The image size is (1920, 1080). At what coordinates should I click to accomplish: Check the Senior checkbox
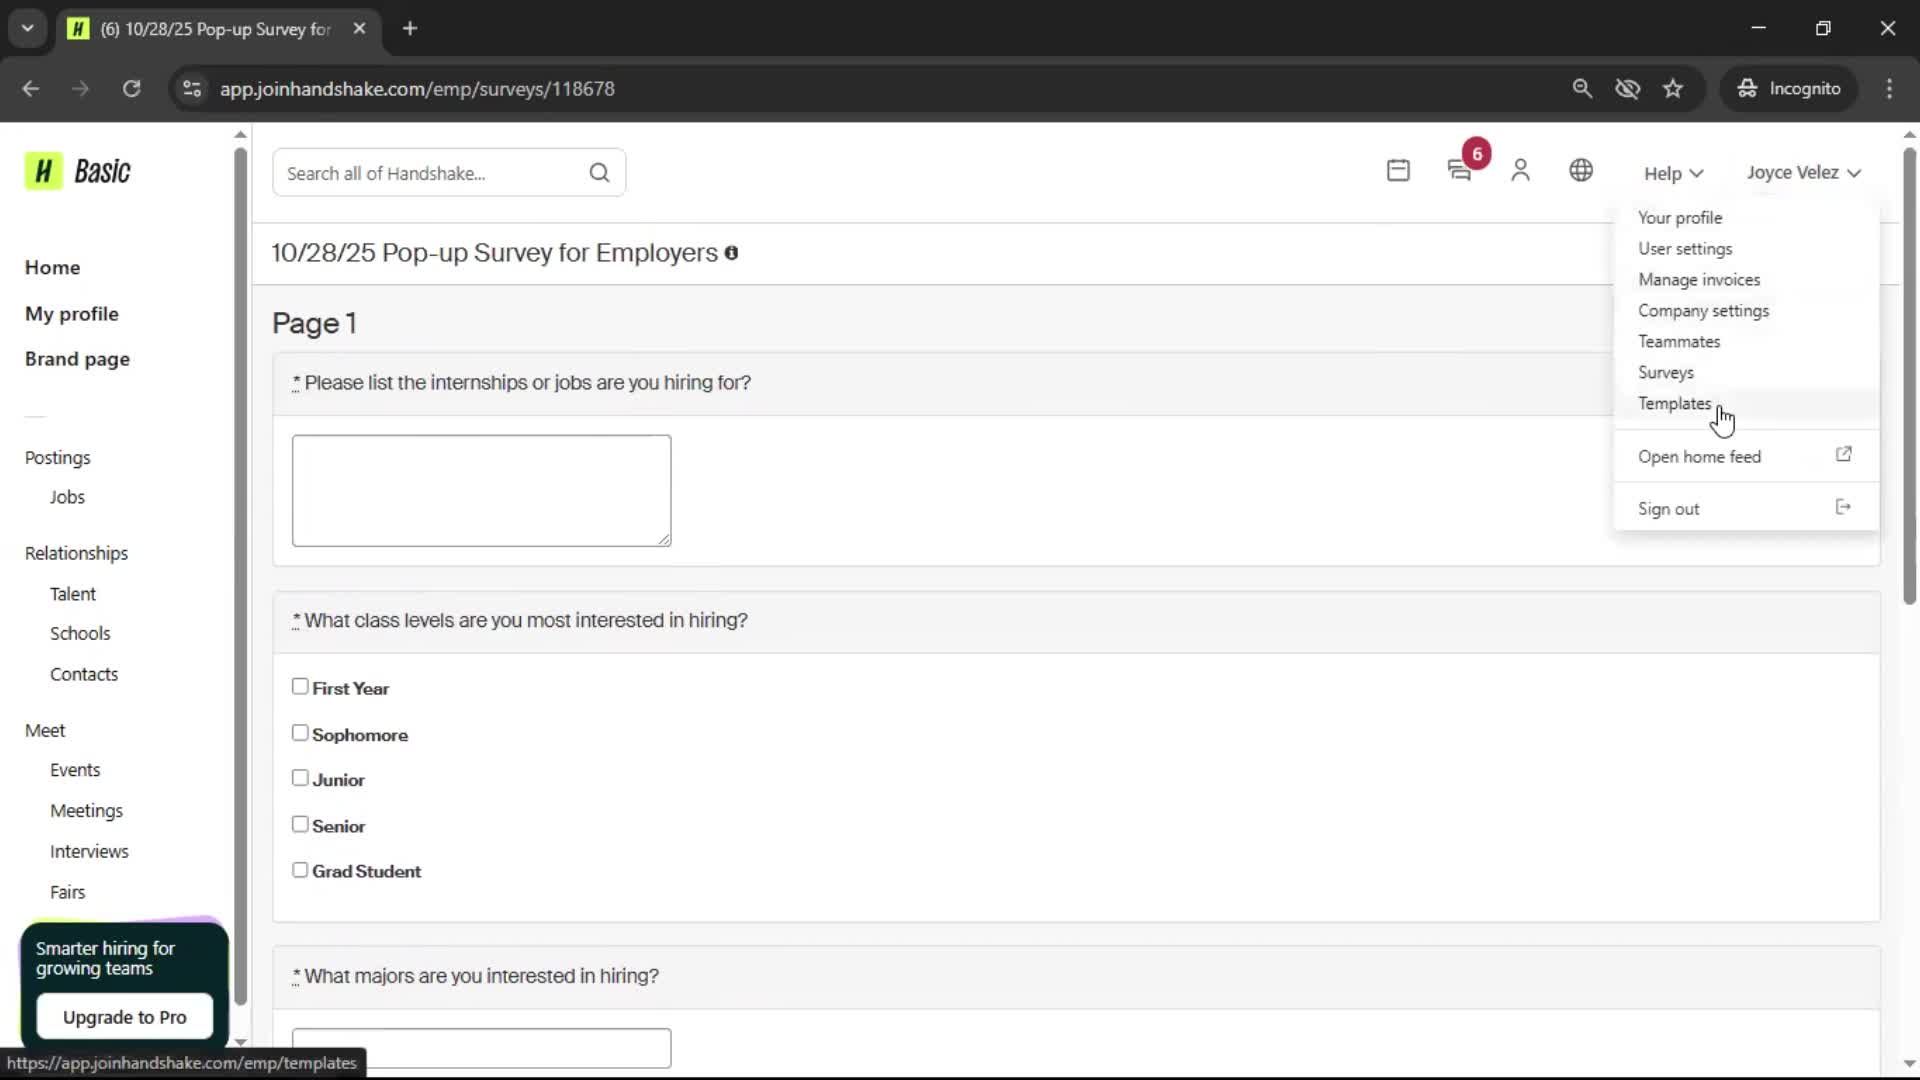coord(300,824)
